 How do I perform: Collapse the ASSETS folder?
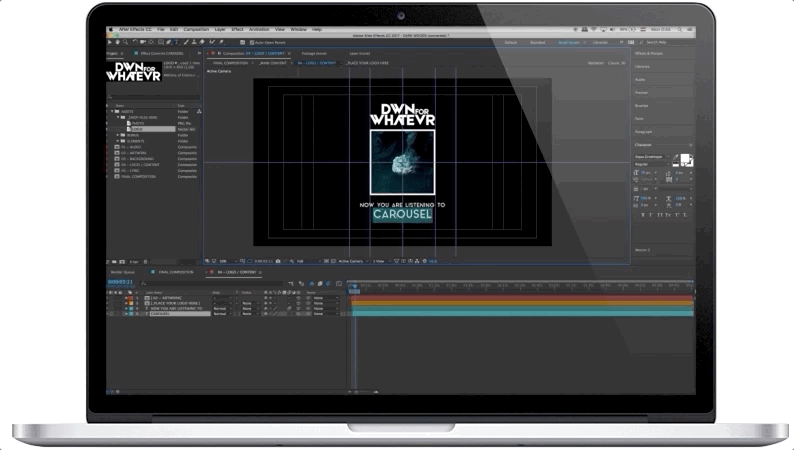click(112, 111)
